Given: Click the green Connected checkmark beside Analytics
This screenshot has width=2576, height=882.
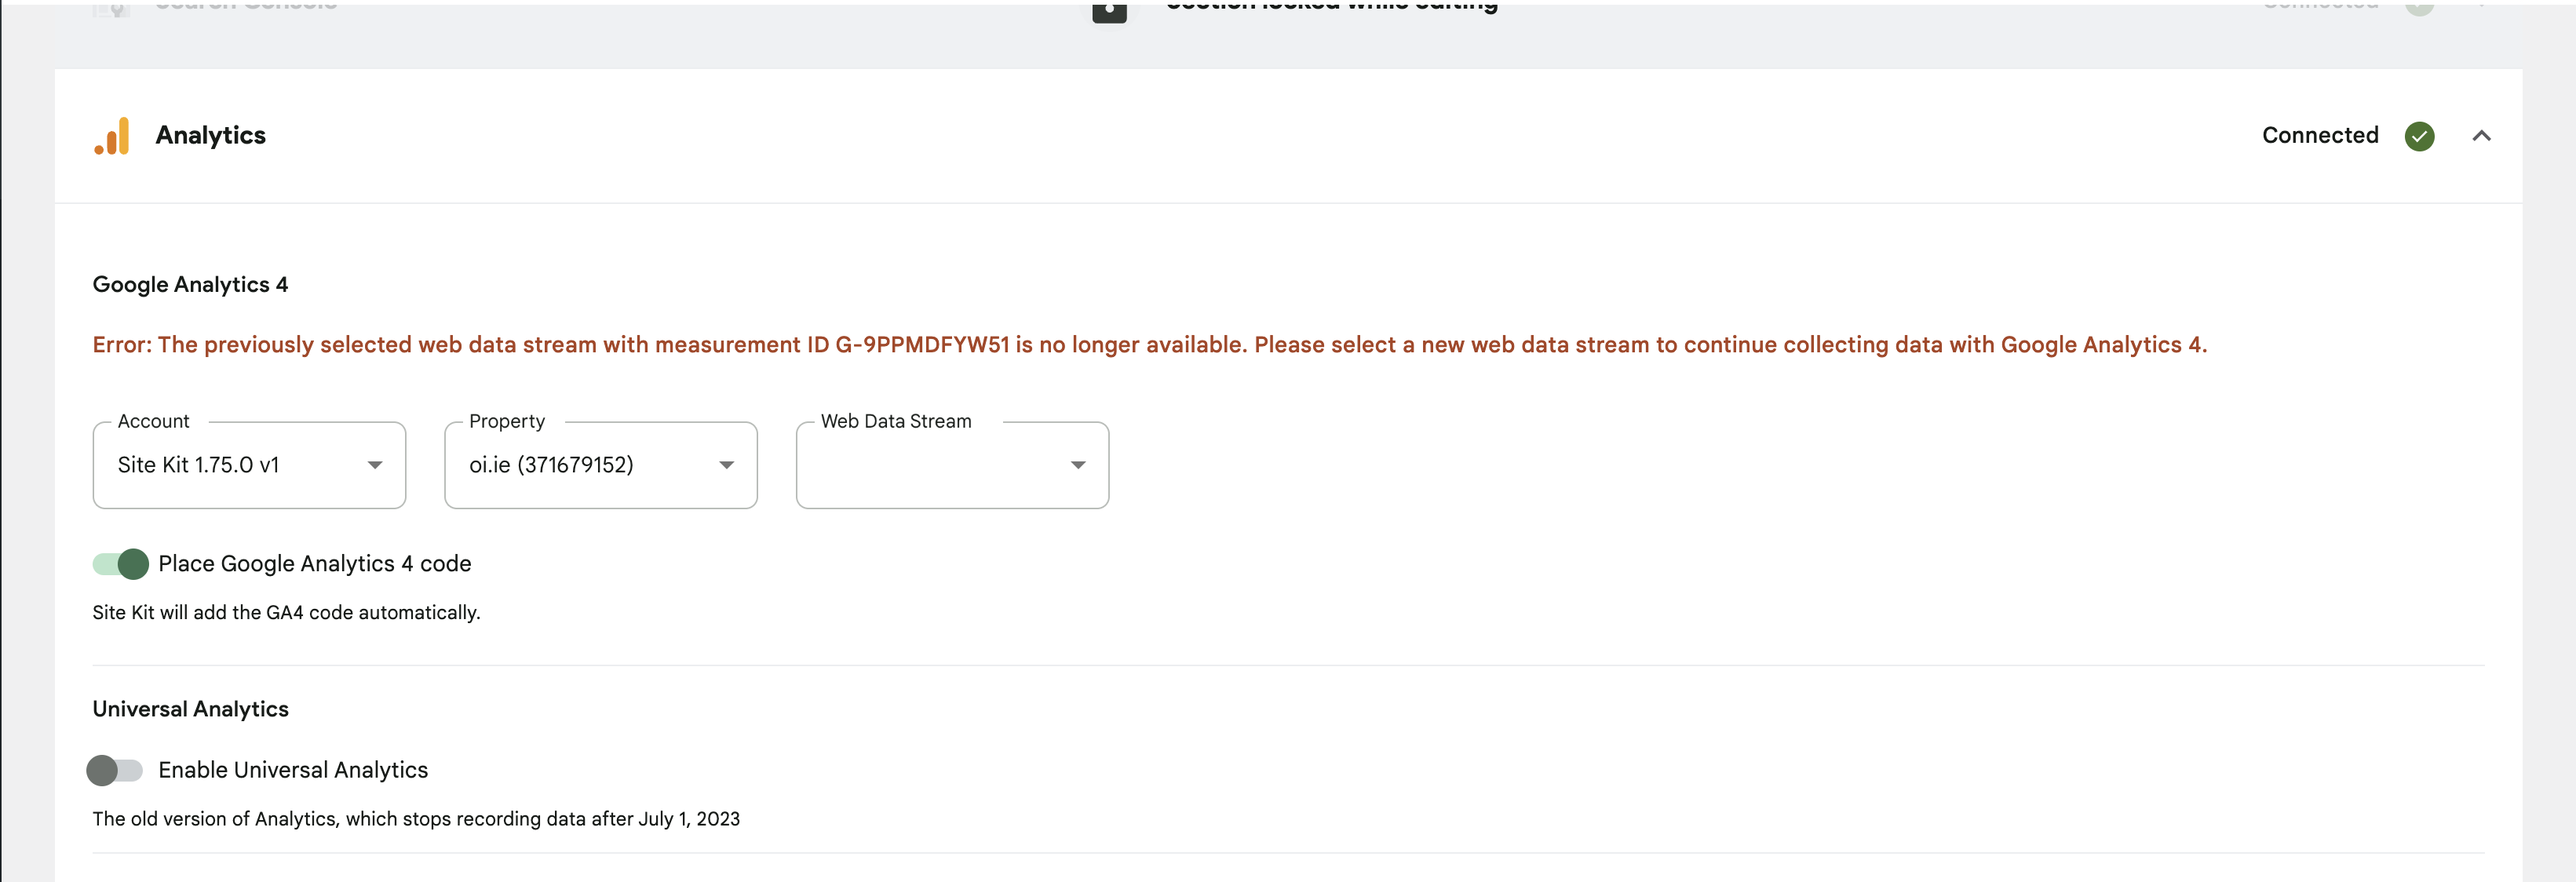Looking at the screenshot, I should point(2419,136).
